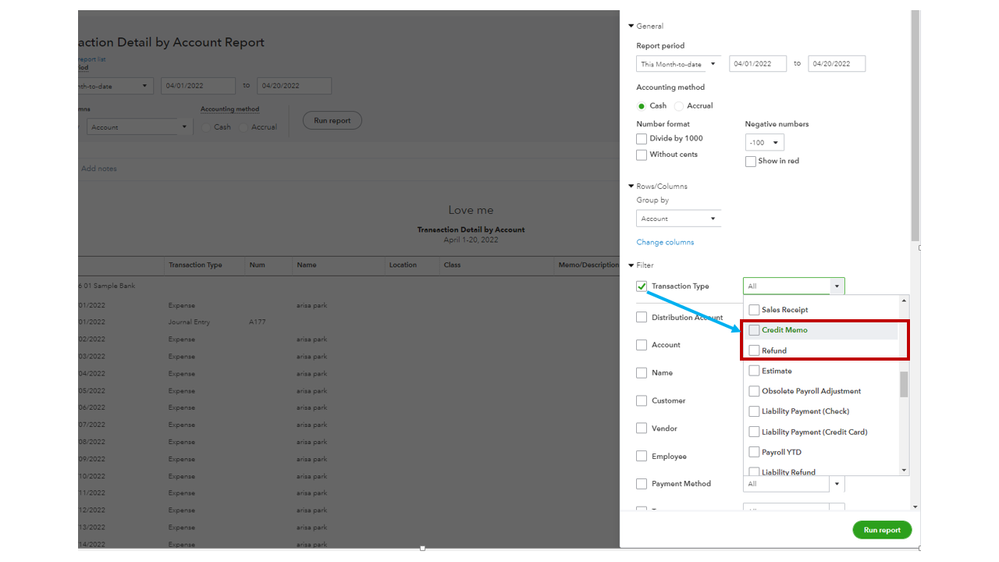Select the Accrual accounting method
999x562 pixels.
click(679, 106)
